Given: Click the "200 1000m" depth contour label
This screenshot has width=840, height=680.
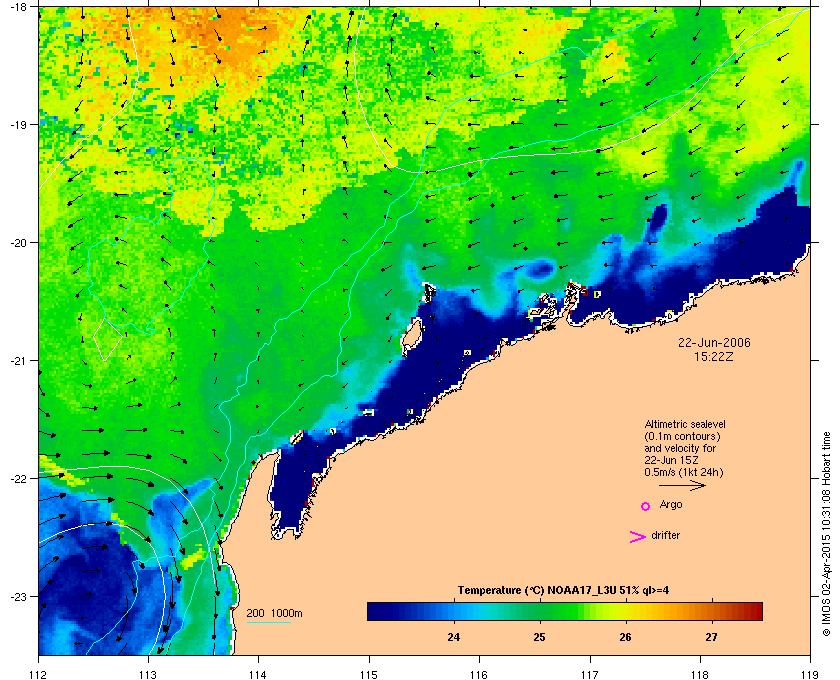Looking at the screenshot, I should [x=274, y=613].
